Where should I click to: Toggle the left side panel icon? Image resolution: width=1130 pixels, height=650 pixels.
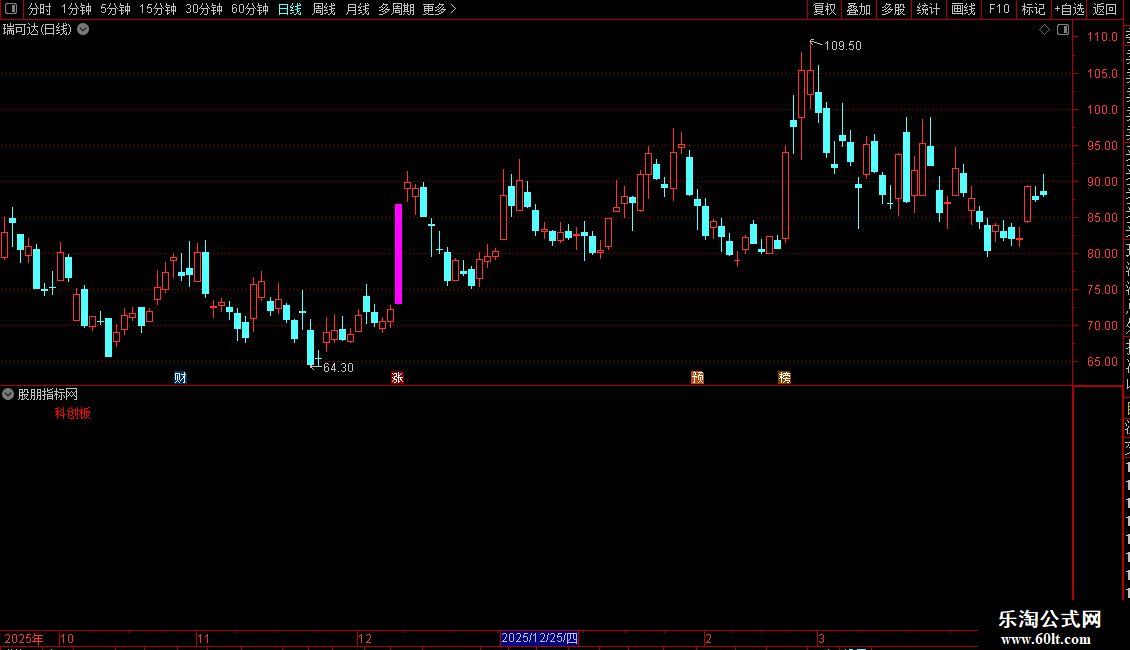click(11, 9)
